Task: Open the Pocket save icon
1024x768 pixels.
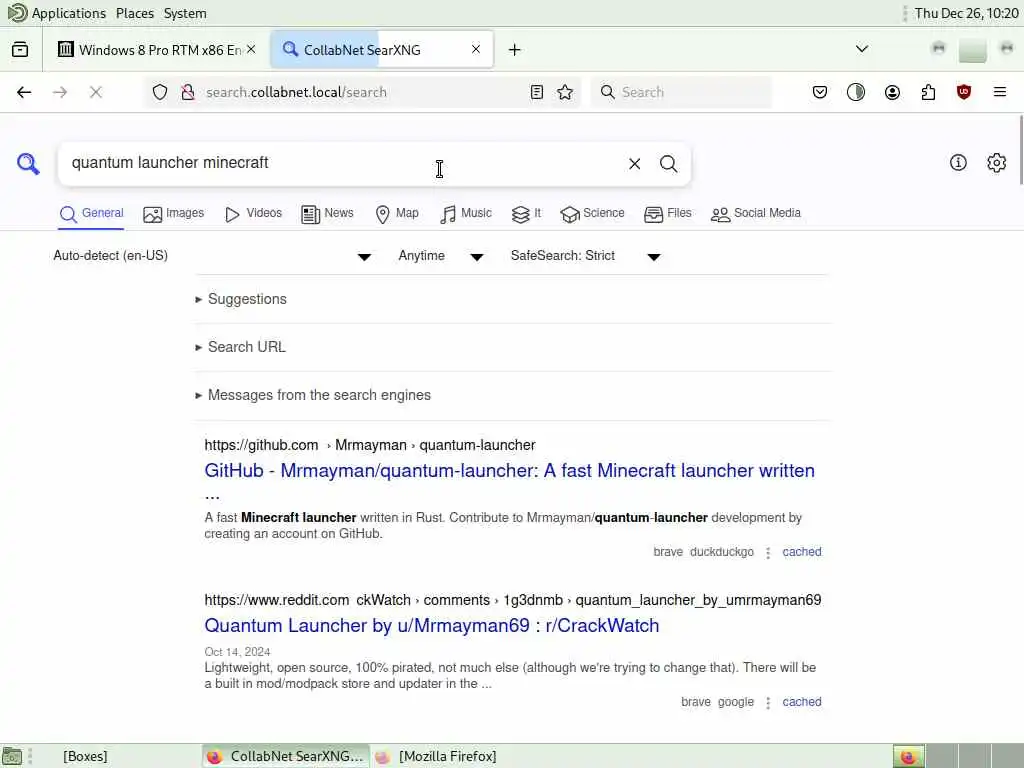Action: 820,92
